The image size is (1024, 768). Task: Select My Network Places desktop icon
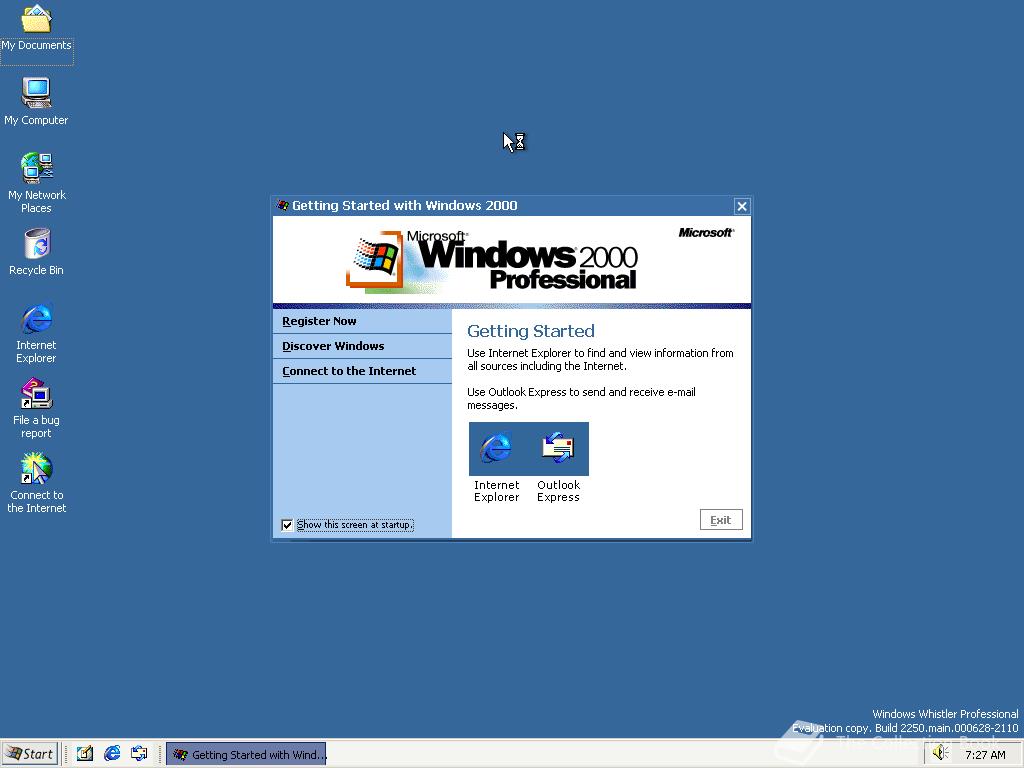[36, 182]
